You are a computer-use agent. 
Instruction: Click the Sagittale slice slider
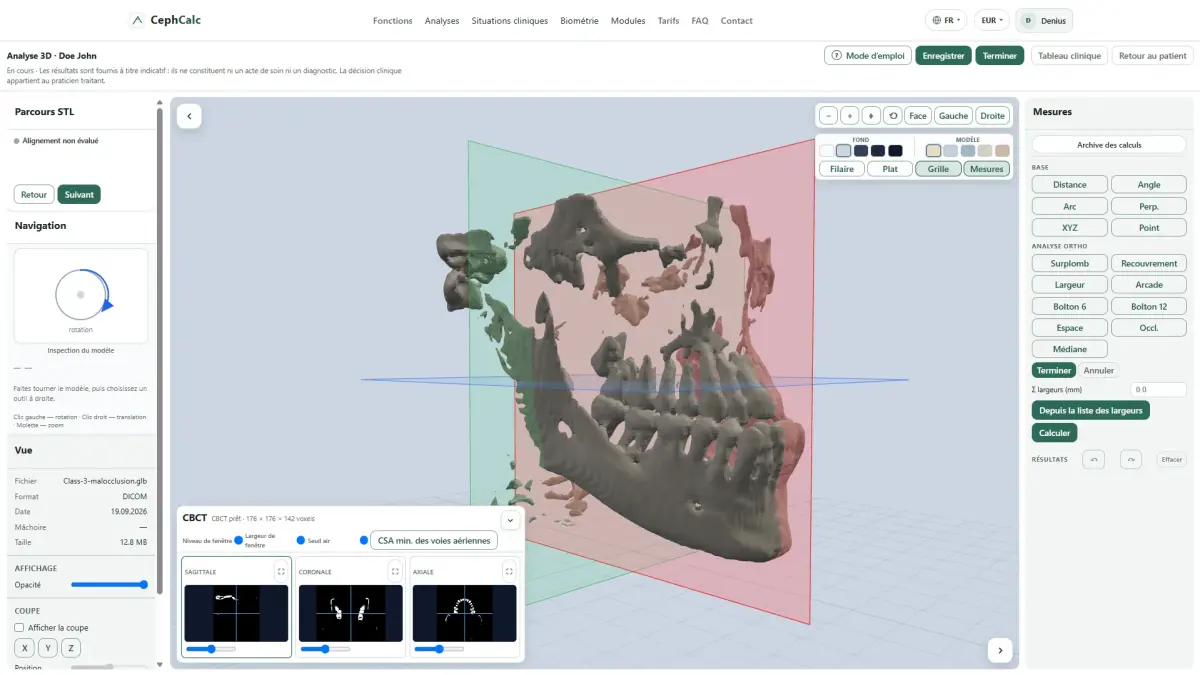pos(211,649)
